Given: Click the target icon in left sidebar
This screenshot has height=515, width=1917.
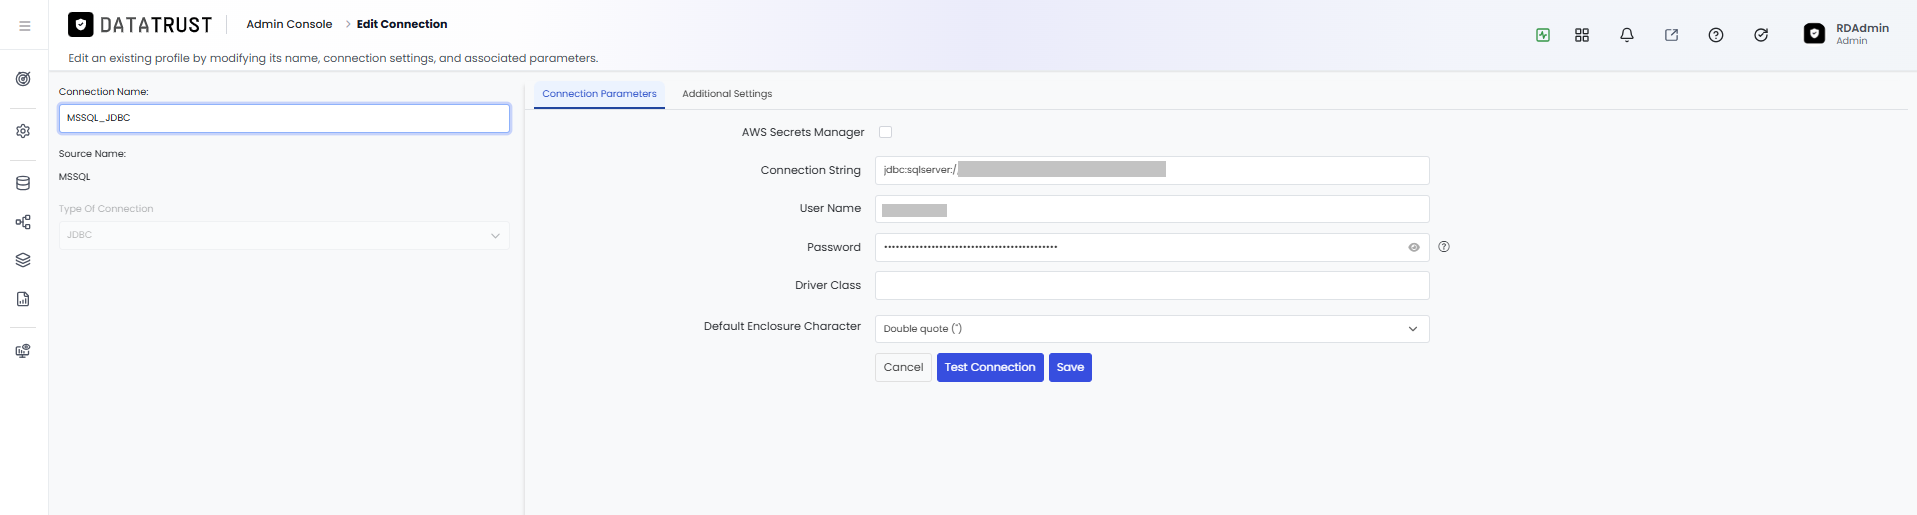Looking at the screenshot, I should tap(23, 79).
